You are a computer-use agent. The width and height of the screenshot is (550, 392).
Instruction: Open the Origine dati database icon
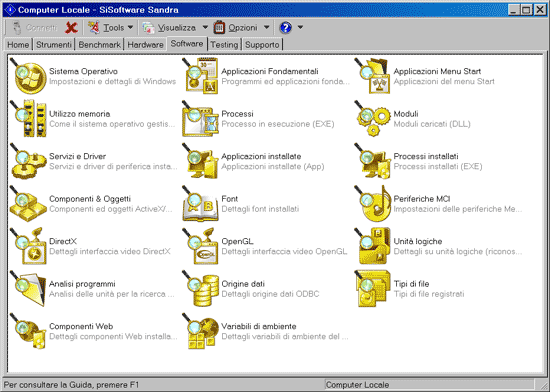pos(200,289)
